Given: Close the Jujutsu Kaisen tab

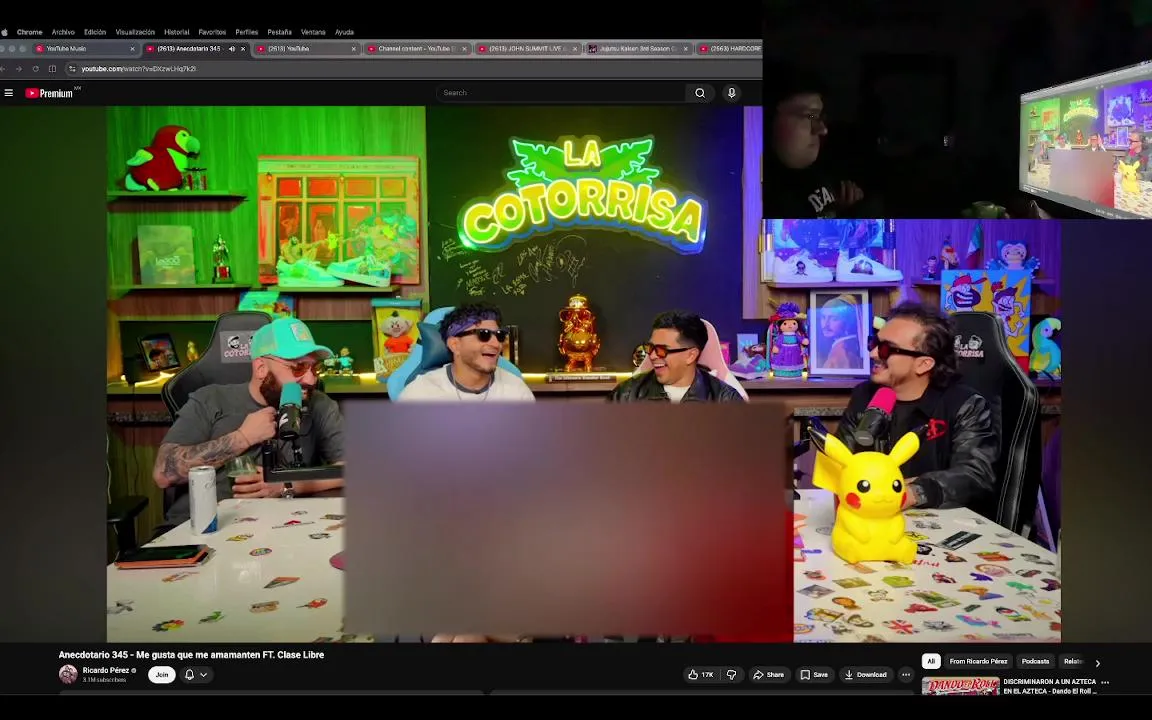Looking at the screenshot, I should pyautogui.click(x=685, y=48).
